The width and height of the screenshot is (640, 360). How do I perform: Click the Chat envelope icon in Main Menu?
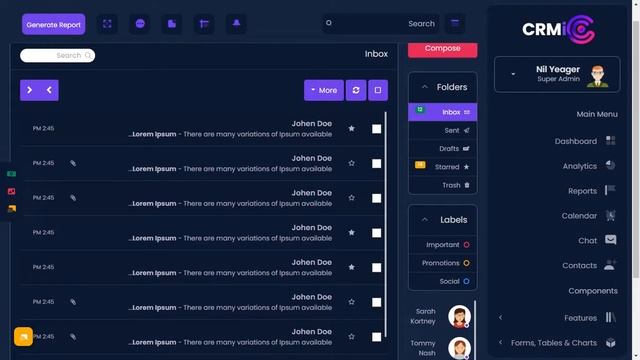(x=611, y=240)
